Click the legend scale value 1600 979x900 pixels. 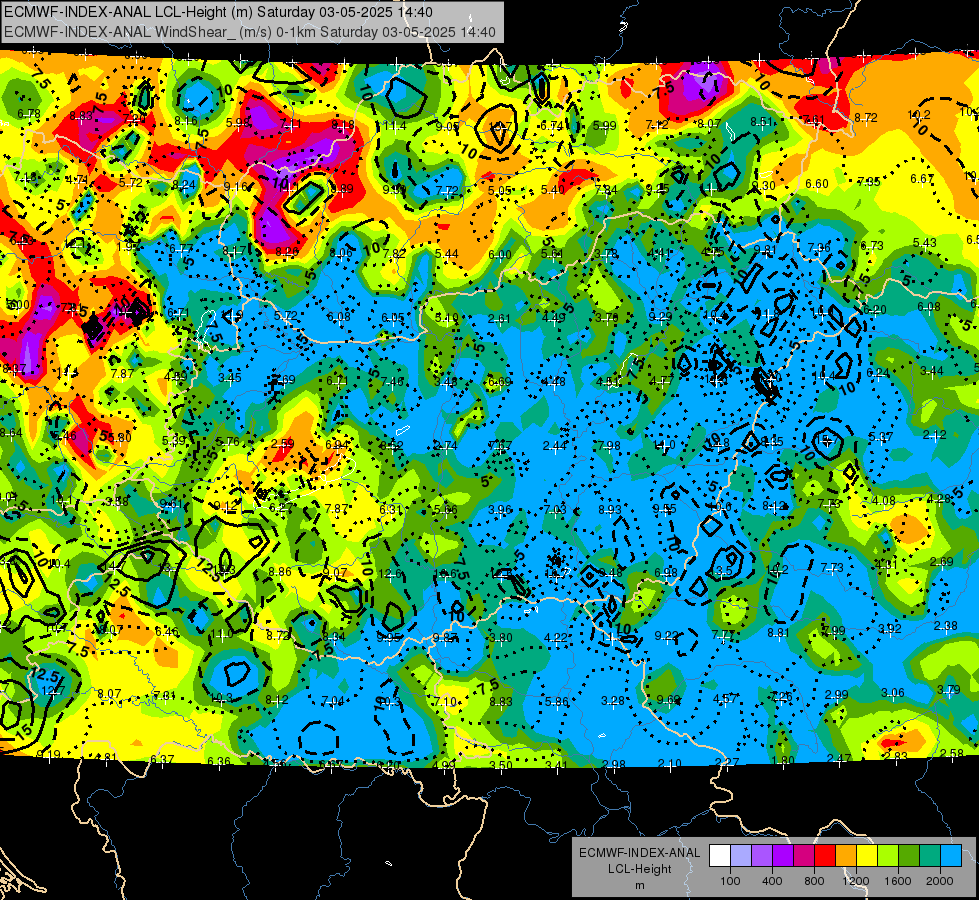pos(898,881)
